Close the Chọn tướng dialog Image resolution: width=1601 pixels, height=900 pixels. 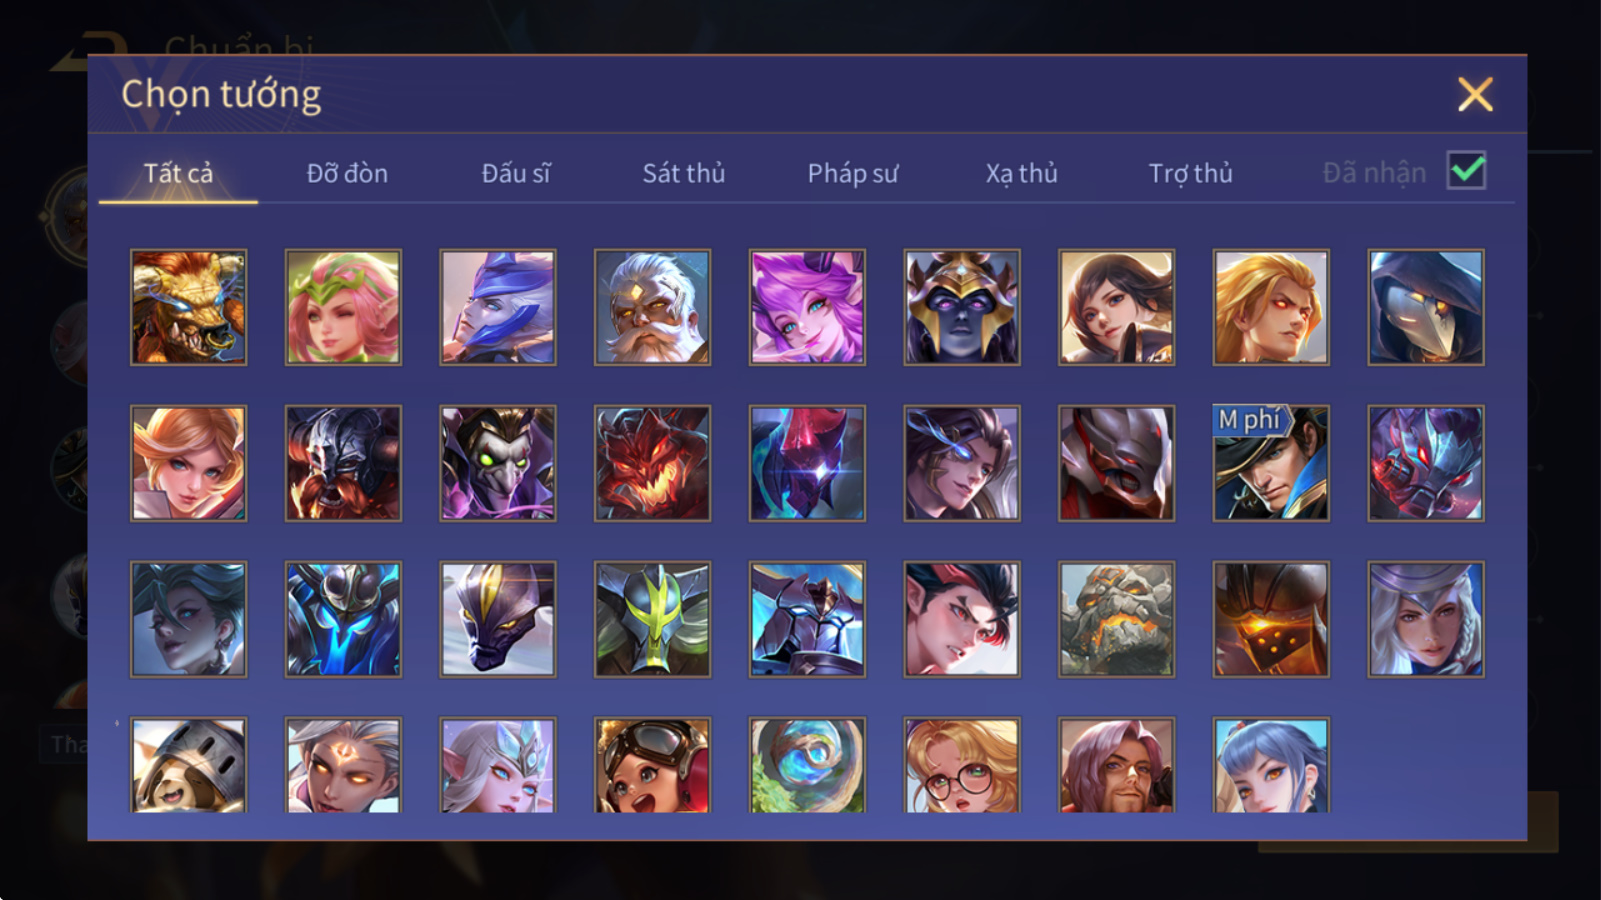[1475, 95]
